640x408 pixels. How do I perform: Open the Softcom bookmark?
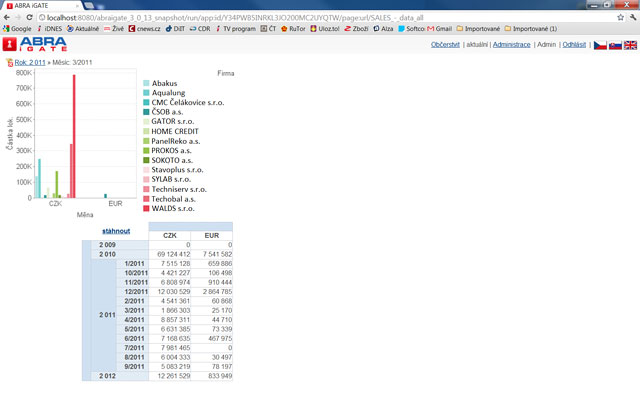[412, 29]
